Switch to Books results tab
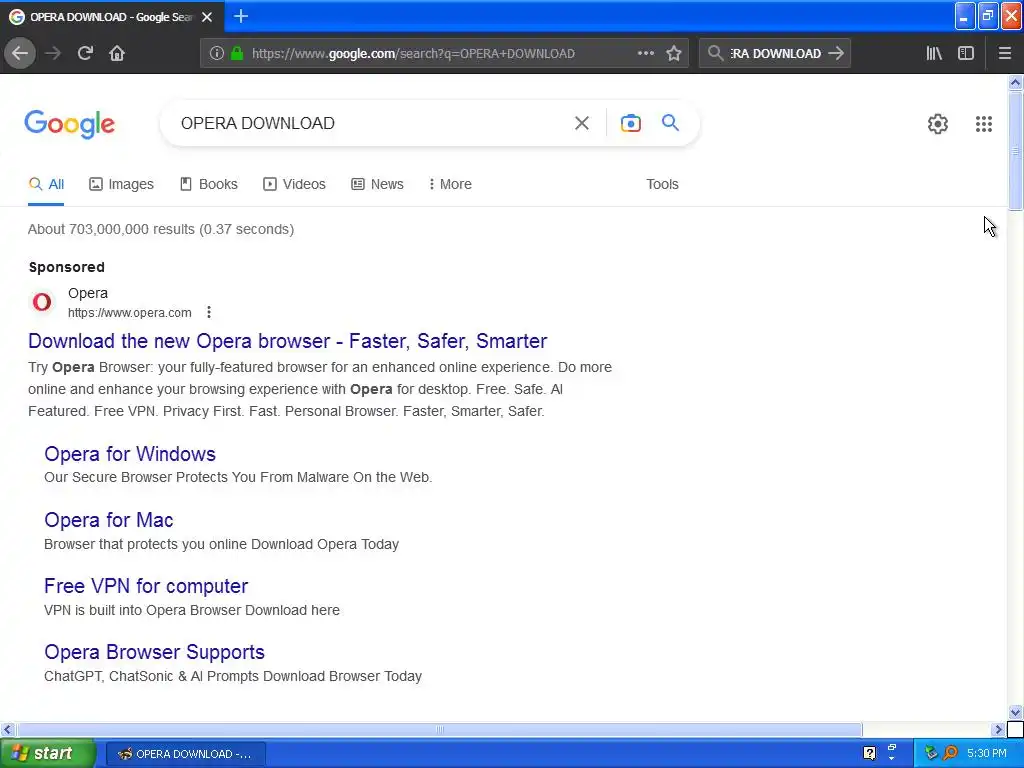The image size is (1024, 768). pos(209,184)
